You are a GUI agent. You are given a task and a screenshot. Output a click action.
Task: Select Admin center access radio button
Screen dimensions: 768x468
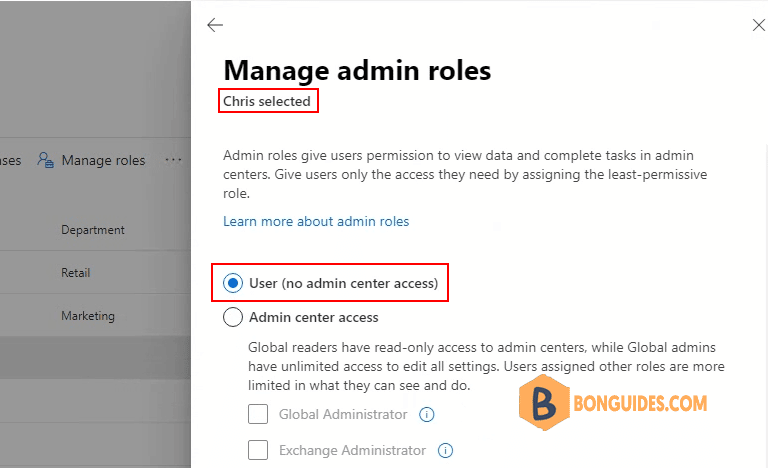point(233,317)
